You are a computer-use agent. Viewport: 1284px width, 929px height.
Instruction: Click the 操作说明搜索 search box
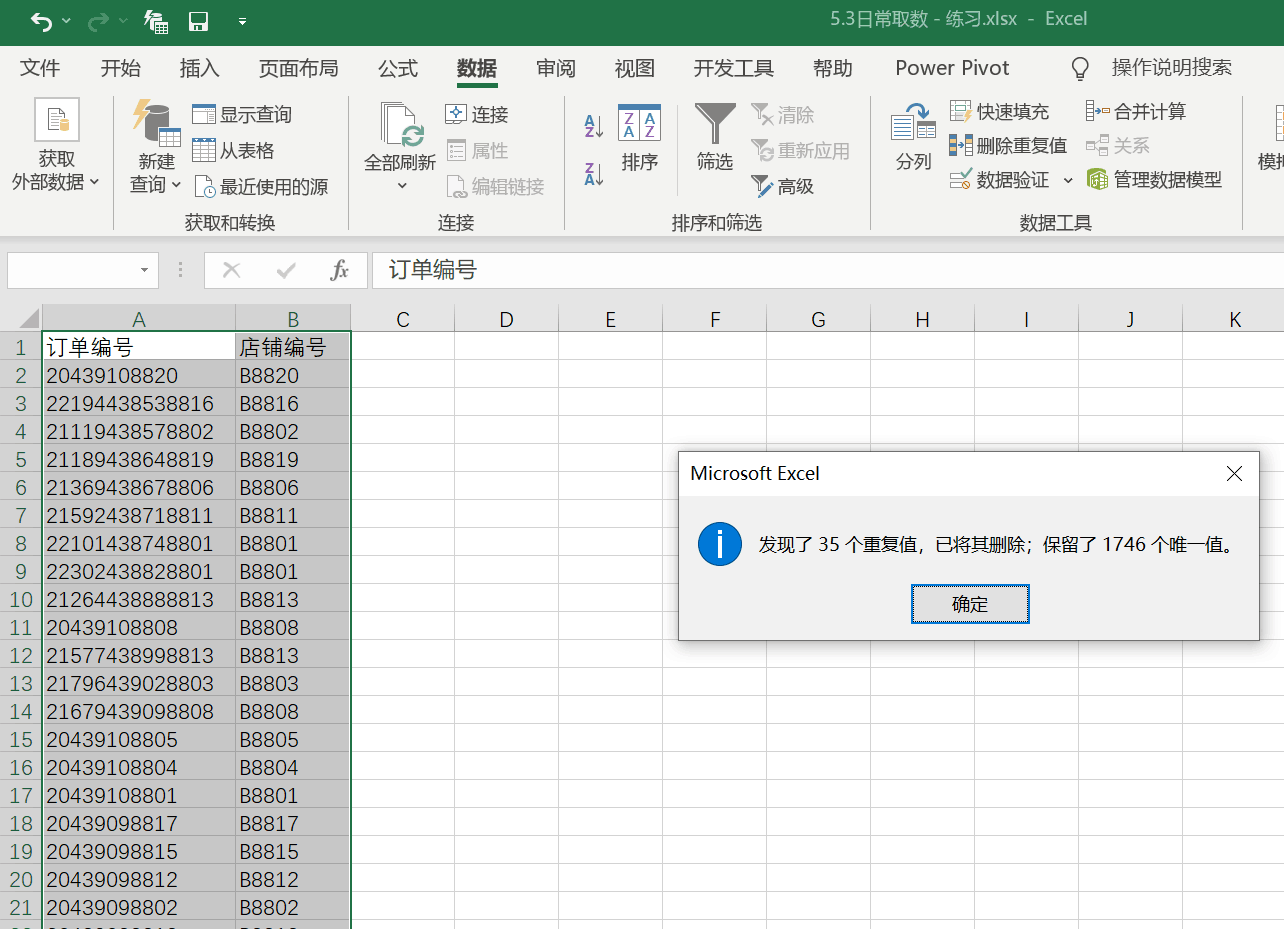[x=1171, y=68]
